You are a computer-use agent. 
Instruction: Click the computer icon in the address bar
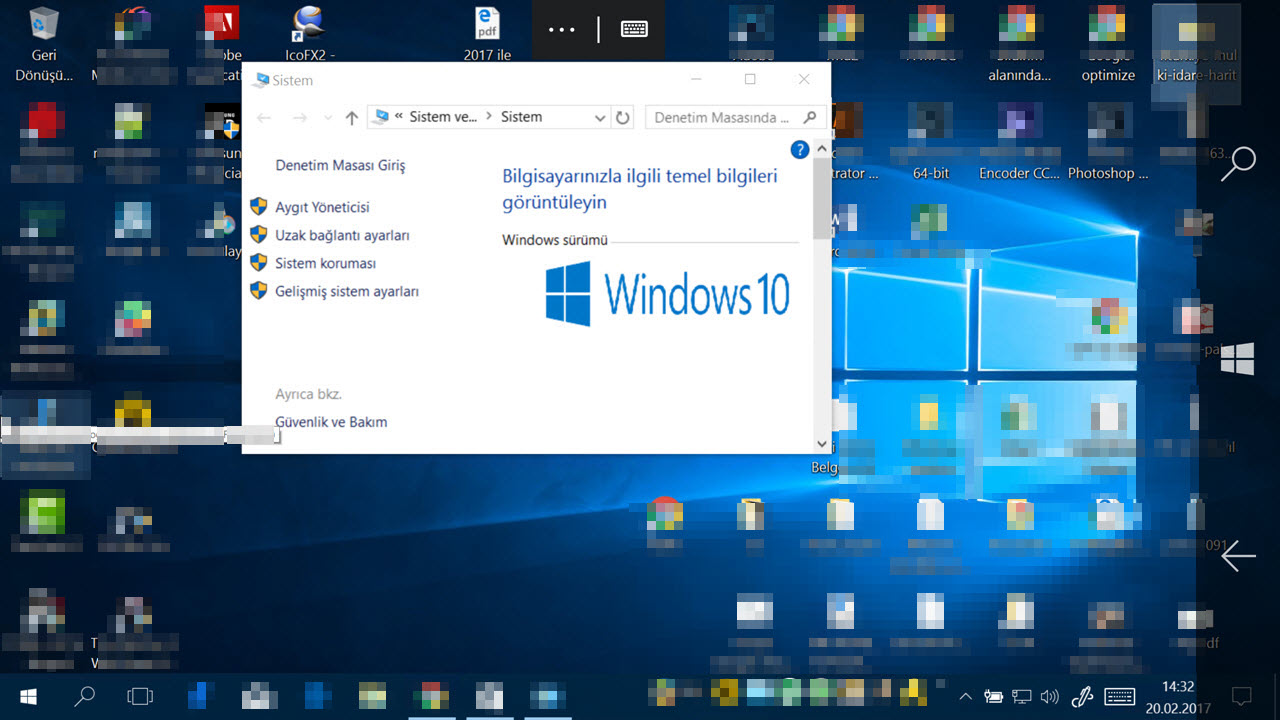point(380,117)
